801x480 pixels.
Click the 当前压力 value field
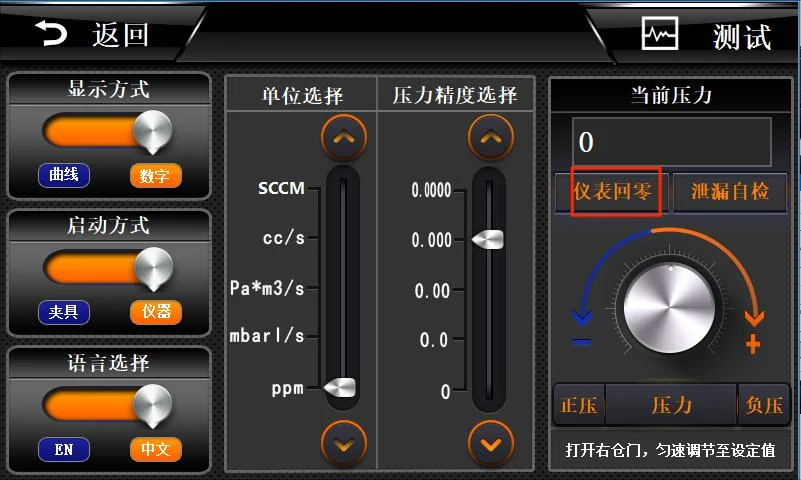671,142
